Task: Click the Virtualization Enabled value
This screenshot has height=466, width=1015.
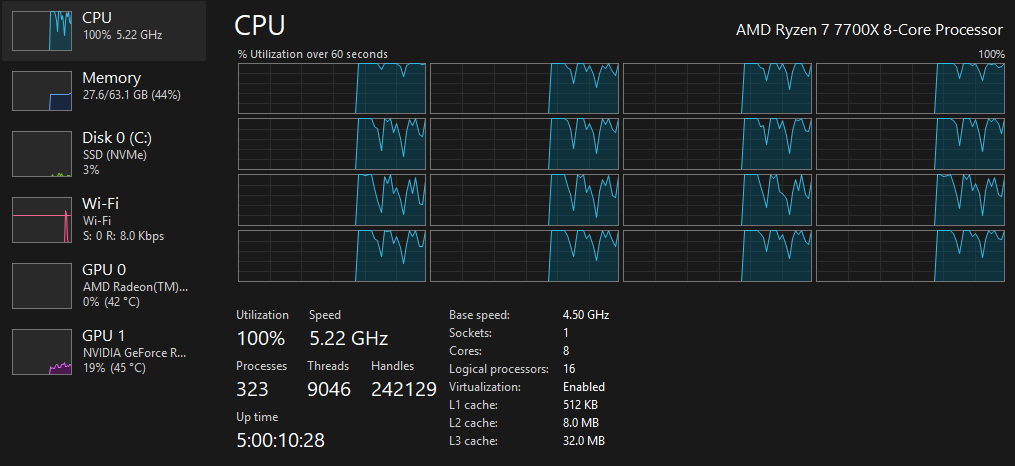Action: (584, 387)
